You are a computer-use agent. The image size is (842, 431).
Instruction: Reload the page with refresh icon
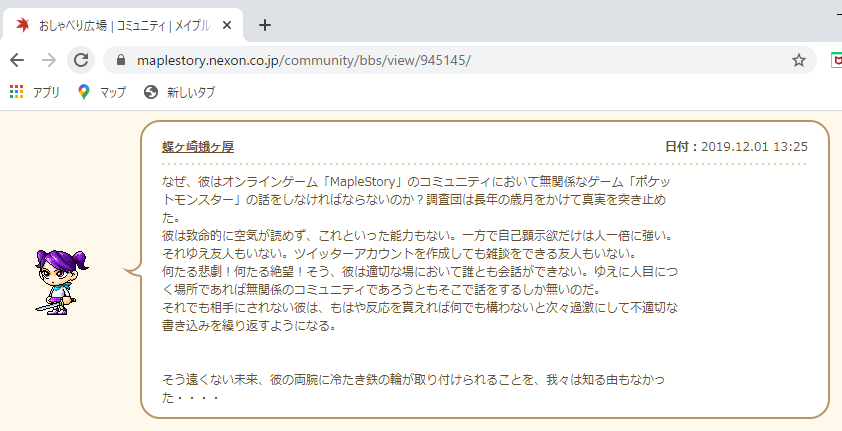point(81,60)
